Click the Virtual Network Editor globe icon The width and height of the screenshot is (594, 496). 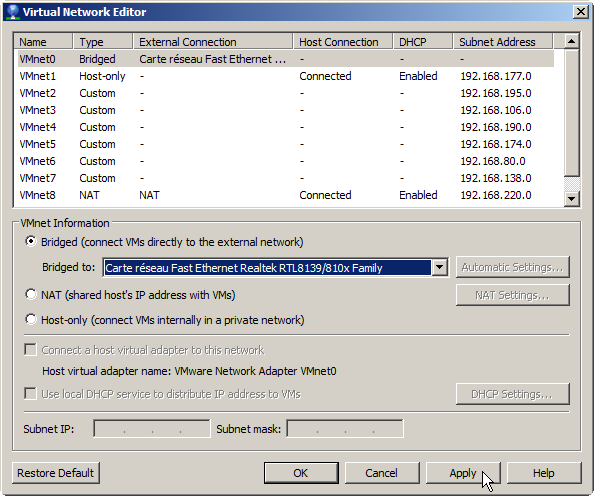12,12
